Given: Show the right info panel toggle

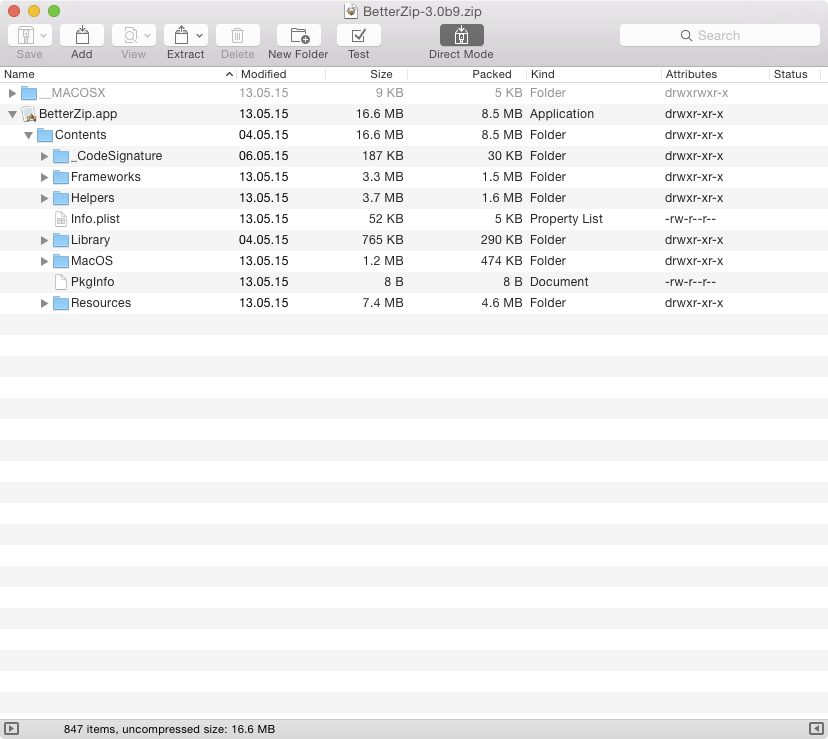Looking at the screenshot, I should (816, 729).
